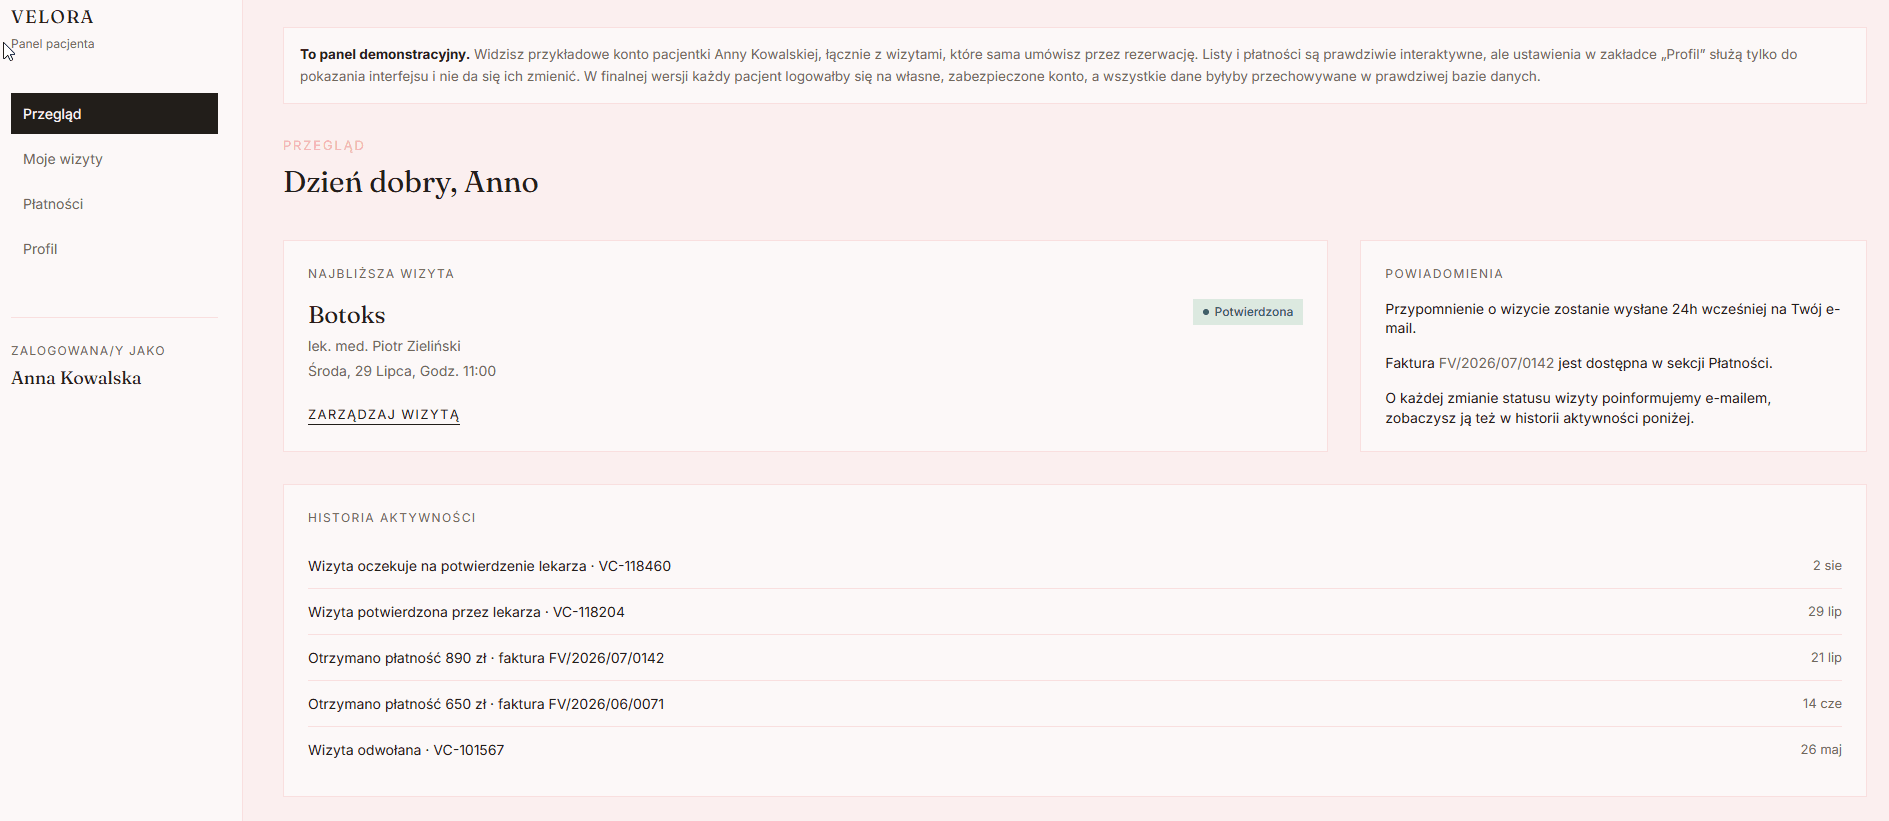Select the cancelled visit VC-101567 row

pos(1075,750)
